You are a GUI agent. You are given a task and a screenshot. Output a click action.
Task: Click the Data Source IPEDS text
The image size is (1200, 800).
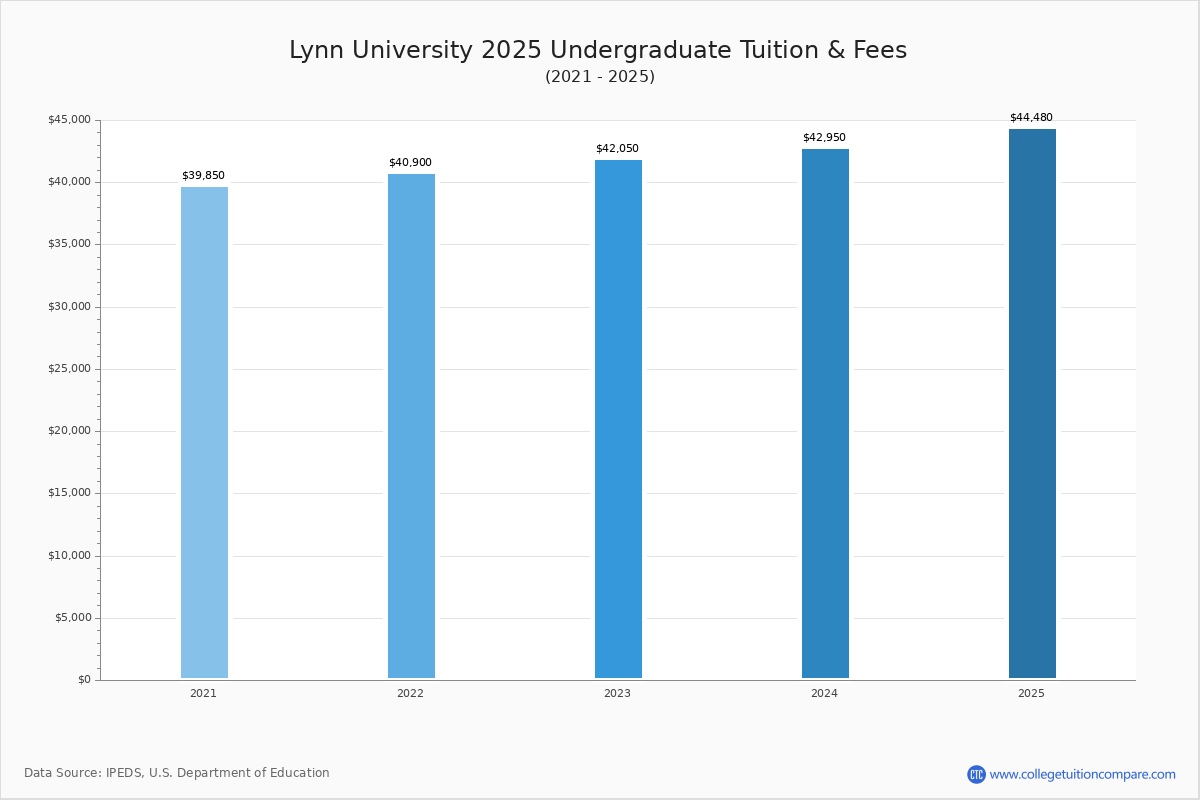pyautogui.click(x=177, y=773)
